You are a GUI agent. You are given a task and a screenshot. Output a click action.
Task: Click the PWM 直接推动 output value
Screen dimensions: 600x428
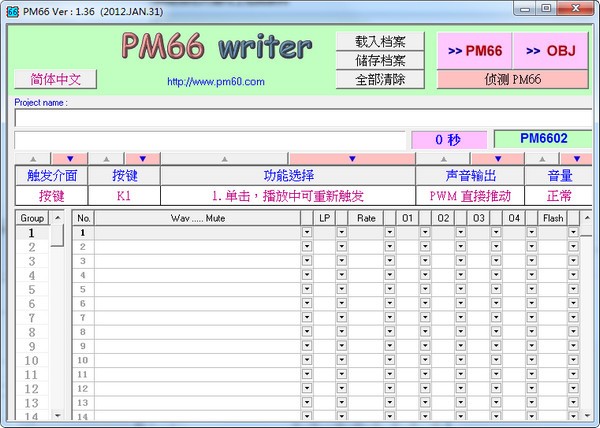point(470,196)
